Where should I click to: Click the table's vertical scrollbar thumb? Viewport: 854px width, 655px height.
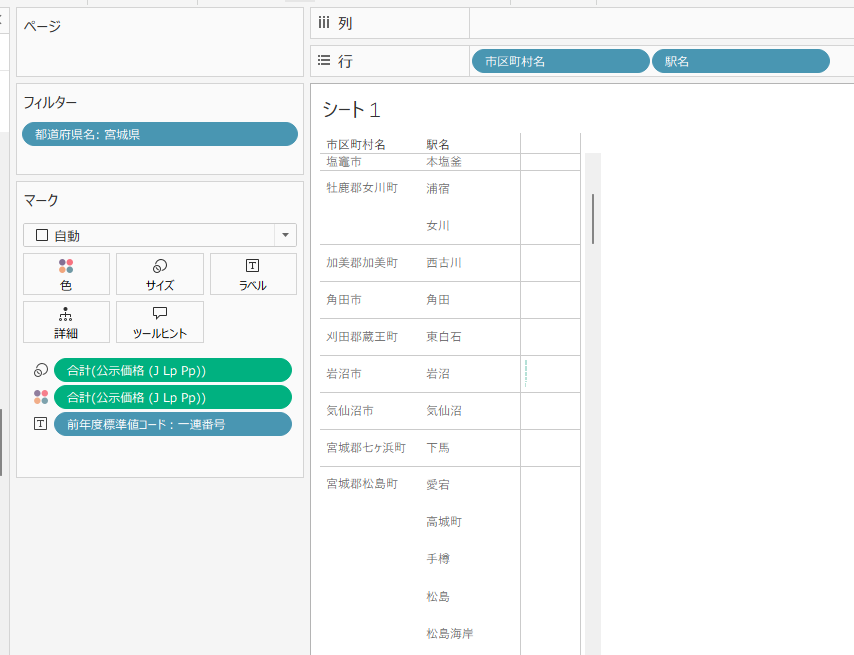(x=593, y=218)
